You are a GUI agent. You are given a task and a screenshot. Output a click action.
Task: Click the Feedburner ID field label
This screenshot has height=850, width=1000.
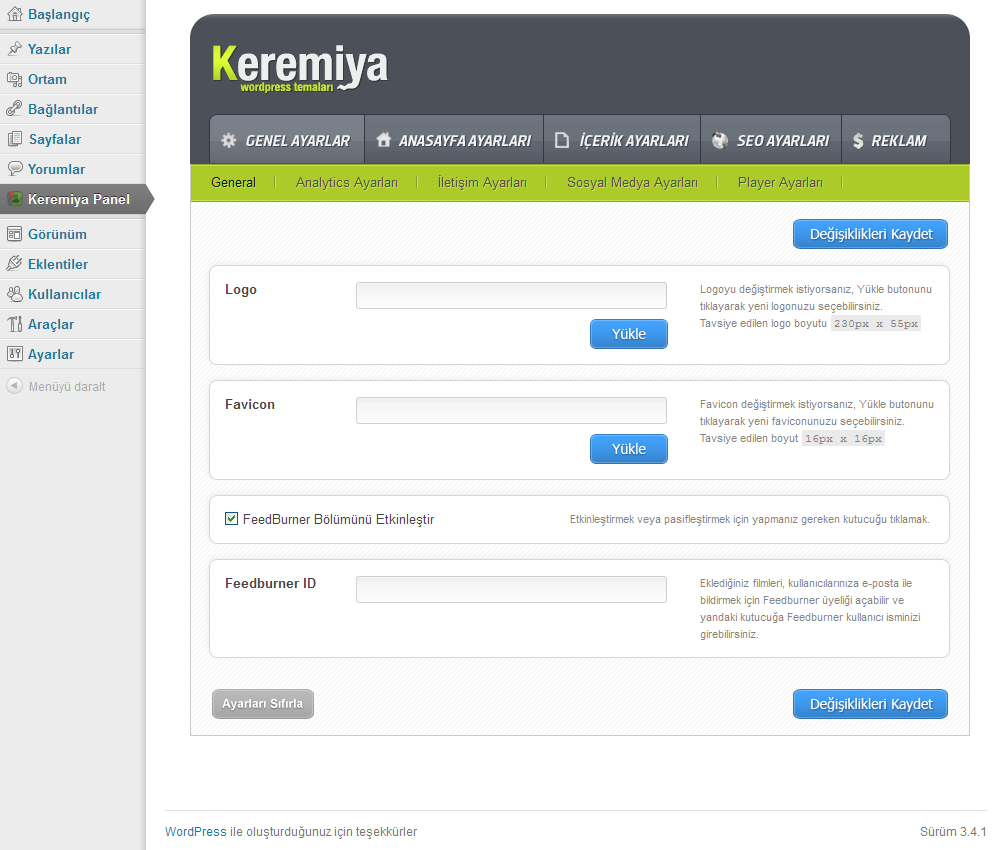pyautogui.click(x=270, y=583)
